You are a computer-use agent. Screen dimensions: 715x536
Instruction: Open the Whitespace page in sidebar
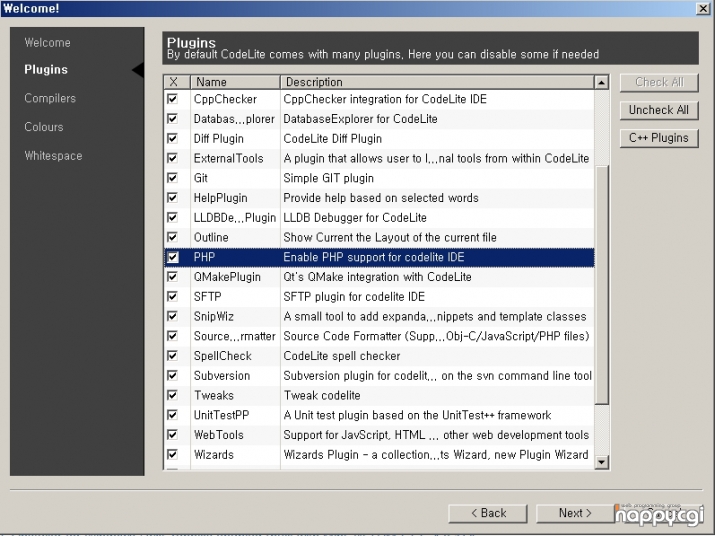tap(53, 156)
